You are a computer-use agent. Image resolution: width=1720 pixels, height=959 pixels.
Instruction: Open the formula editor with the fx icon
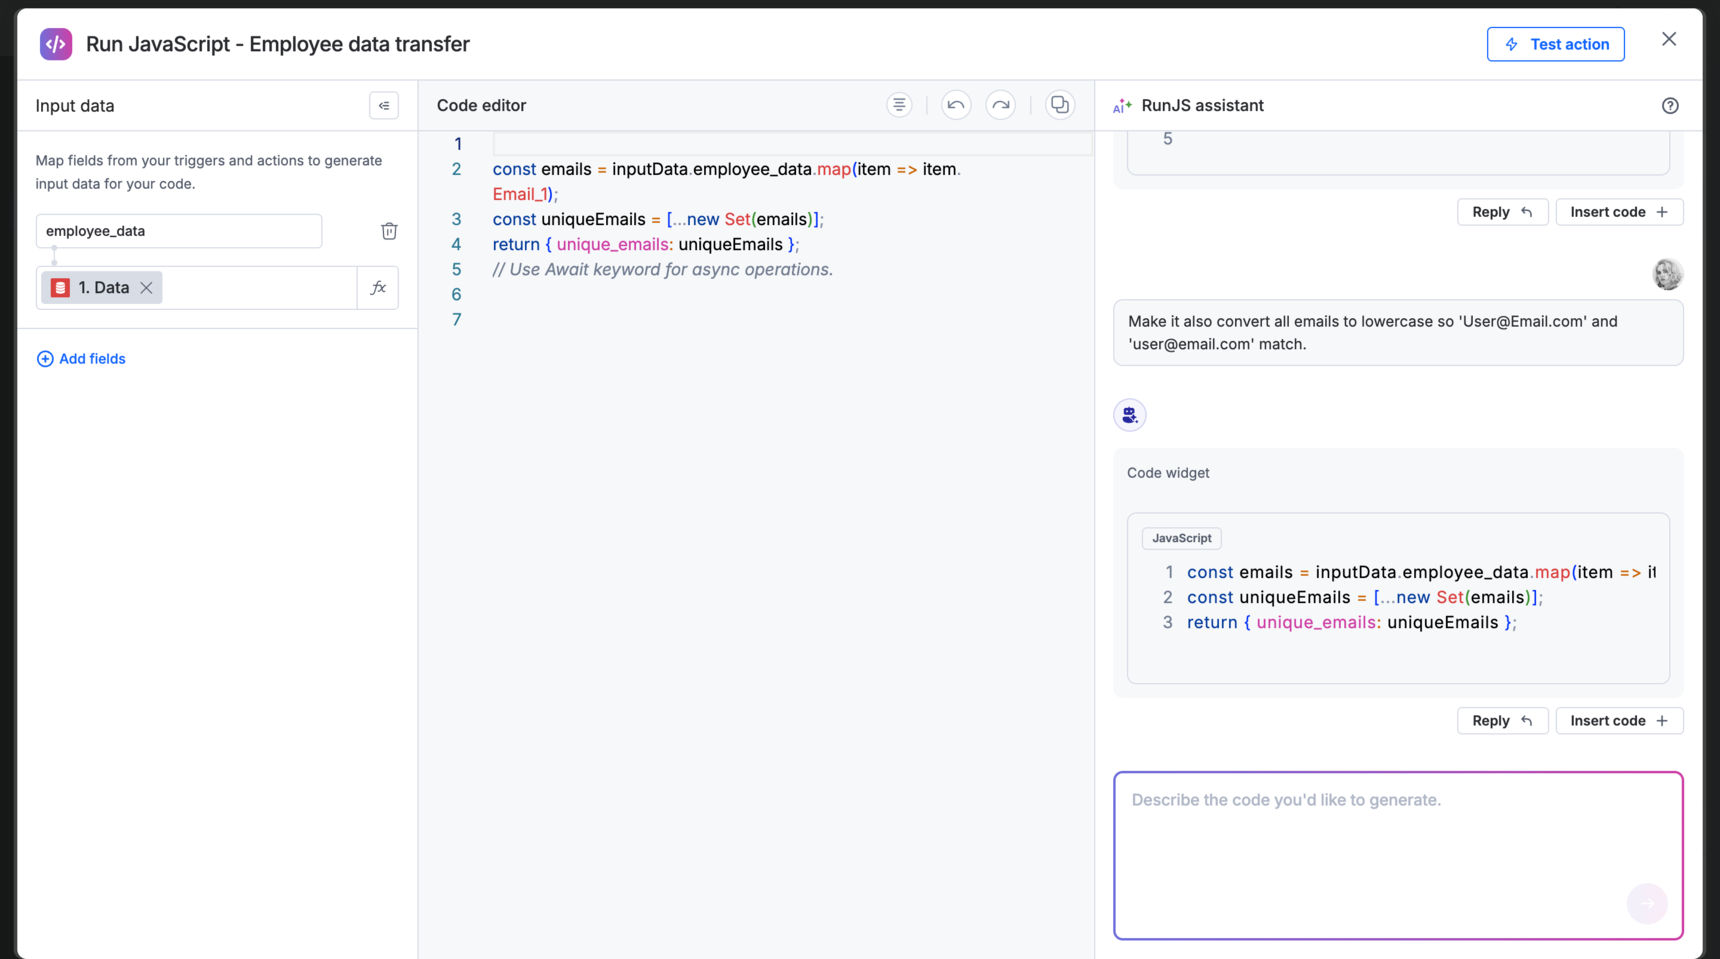point(378,287)
